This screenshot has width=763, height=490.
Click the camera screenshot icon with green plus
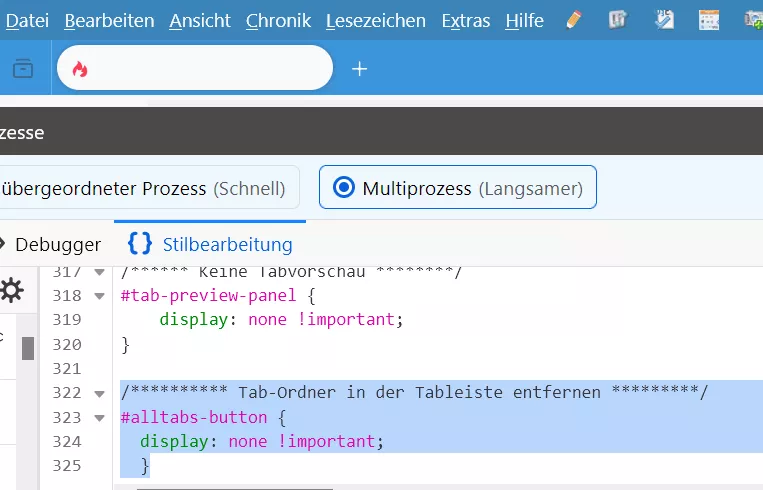point(754,20)
